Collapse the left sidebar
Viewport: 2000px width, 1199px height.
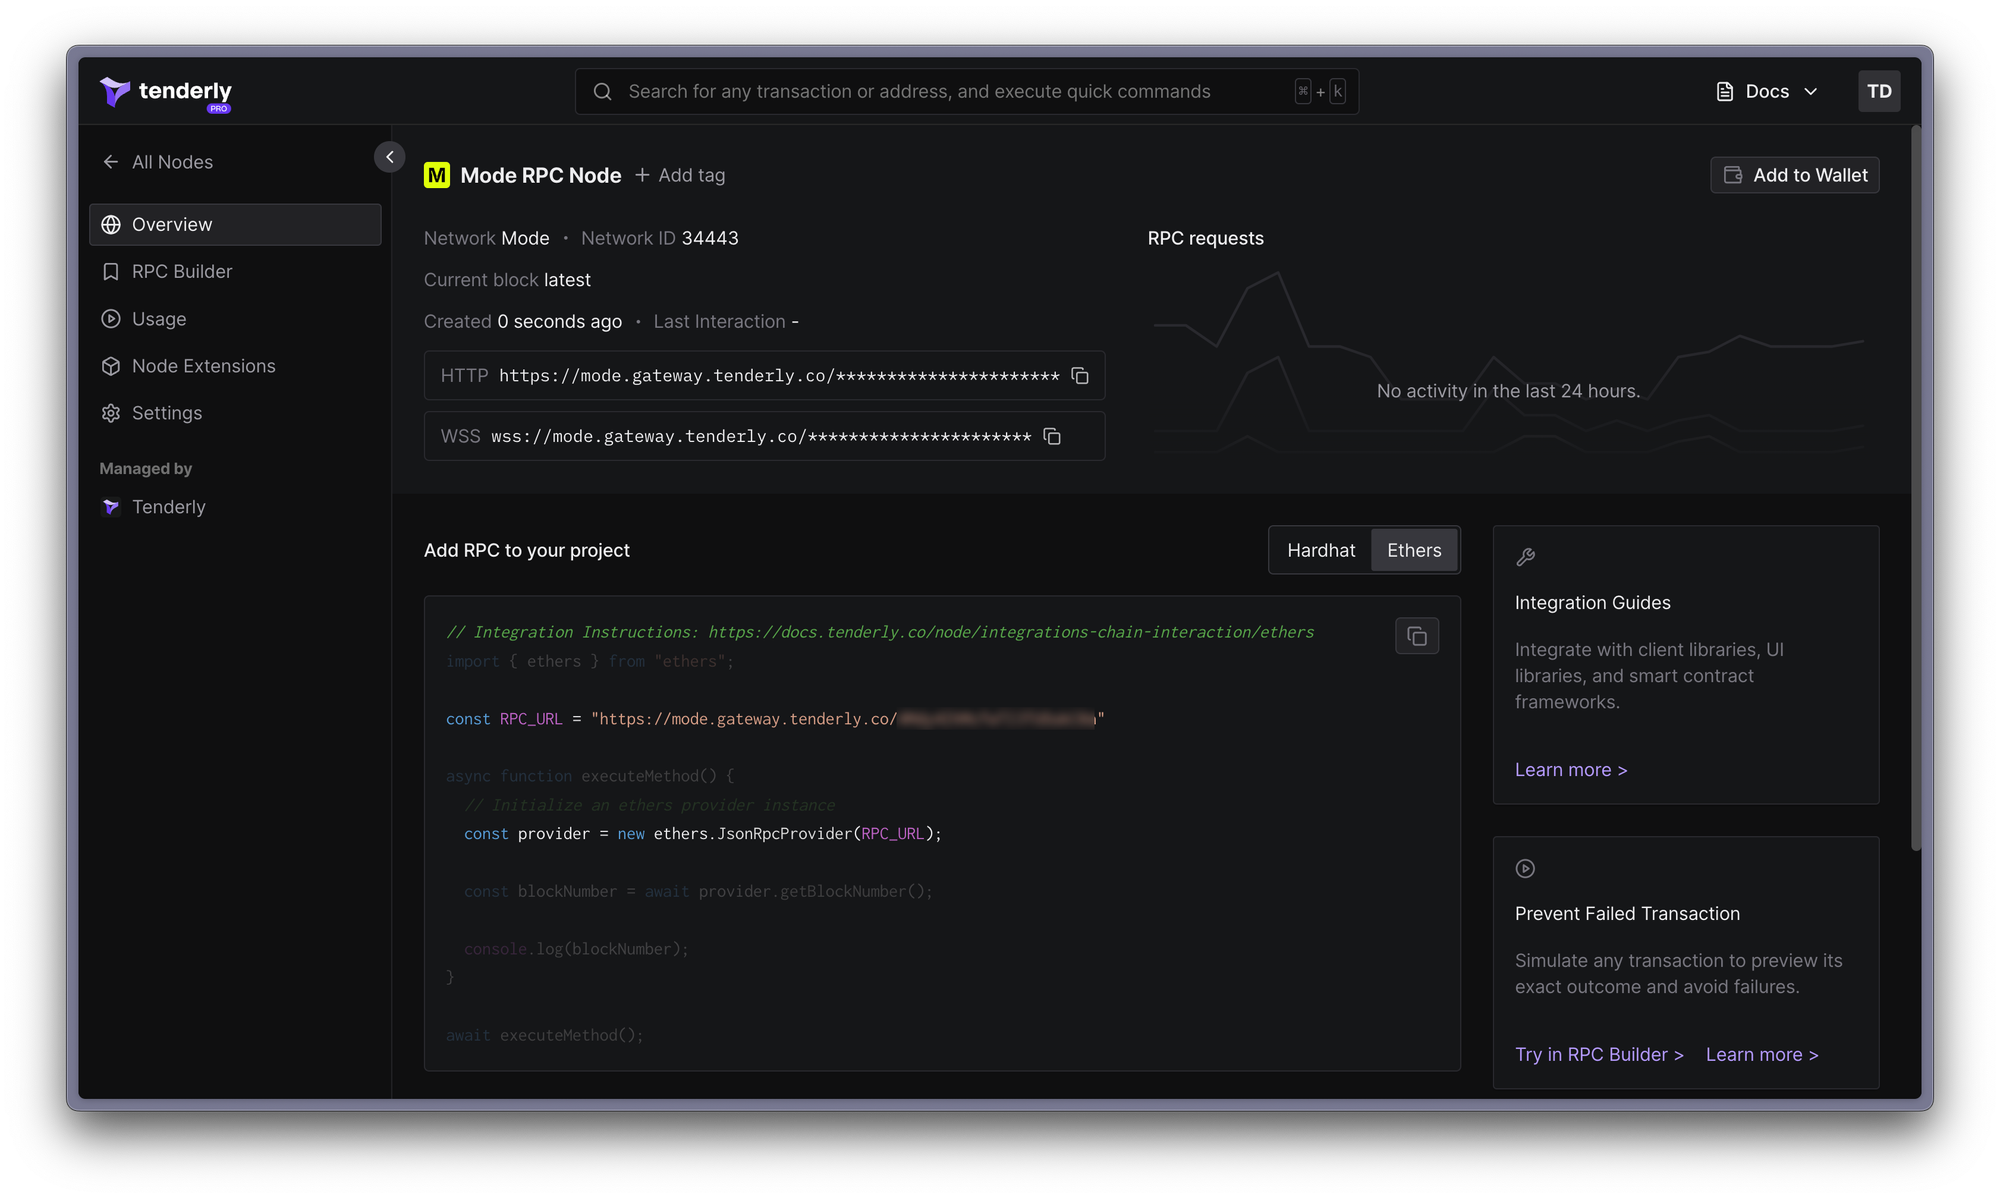tap(389, 157)
